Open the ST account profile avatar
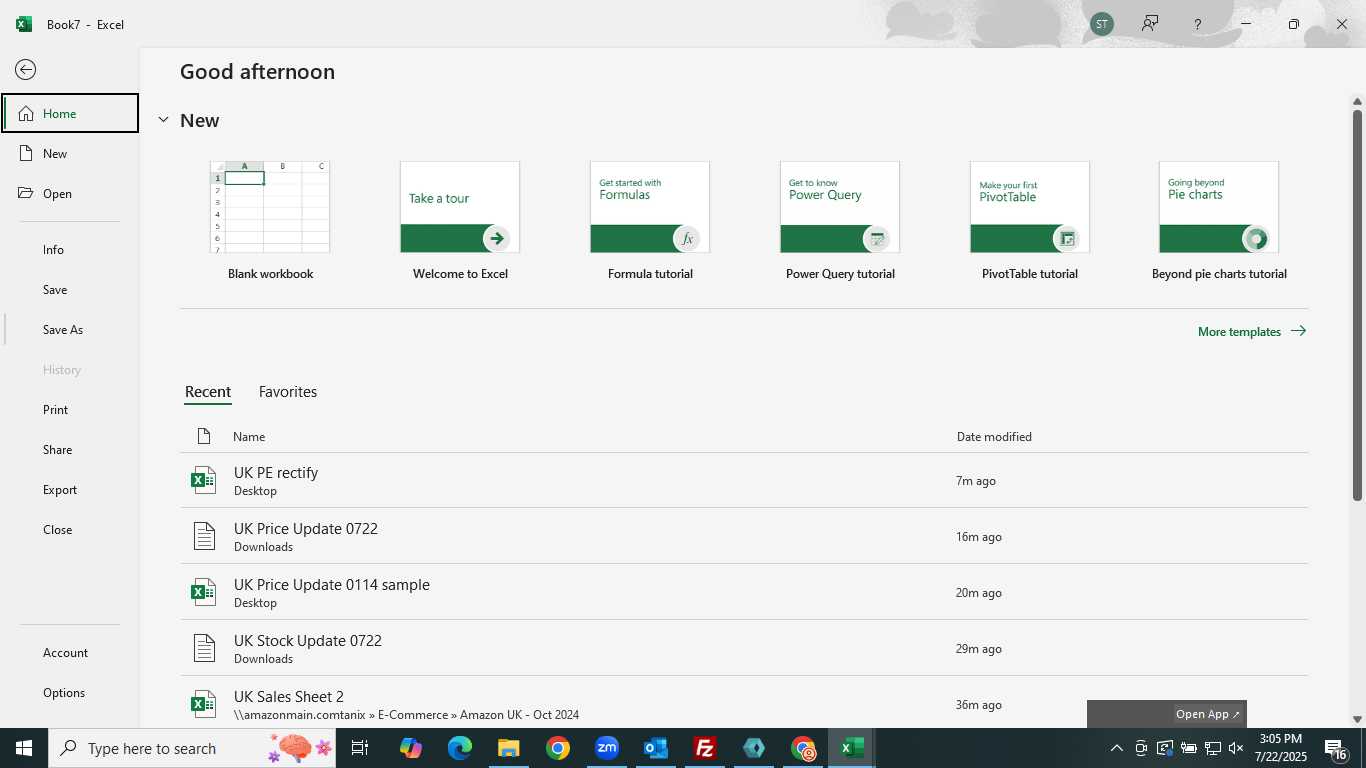This screenshot has height=768, width=1366. pyautogui.click(x=1102, y=24)
